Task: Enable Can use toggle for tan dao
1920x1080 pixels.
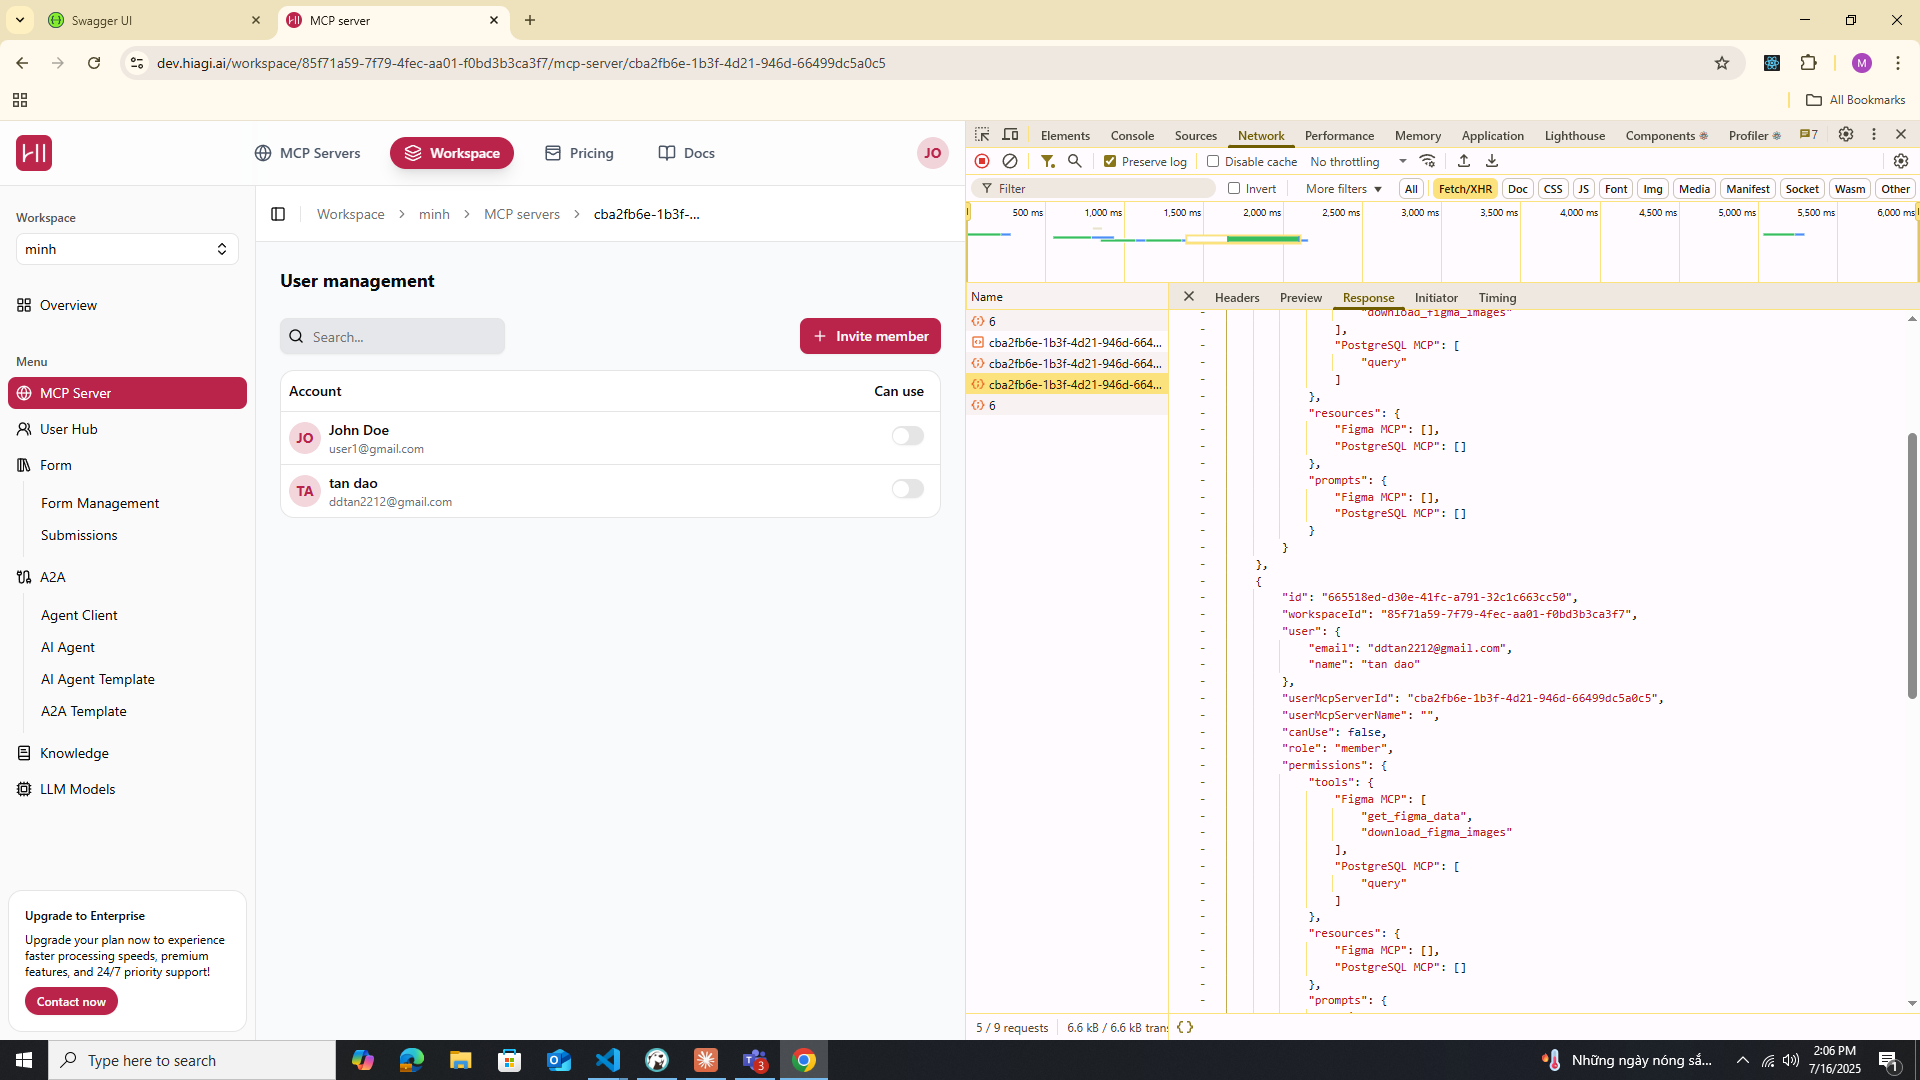Action: (907, 489)
